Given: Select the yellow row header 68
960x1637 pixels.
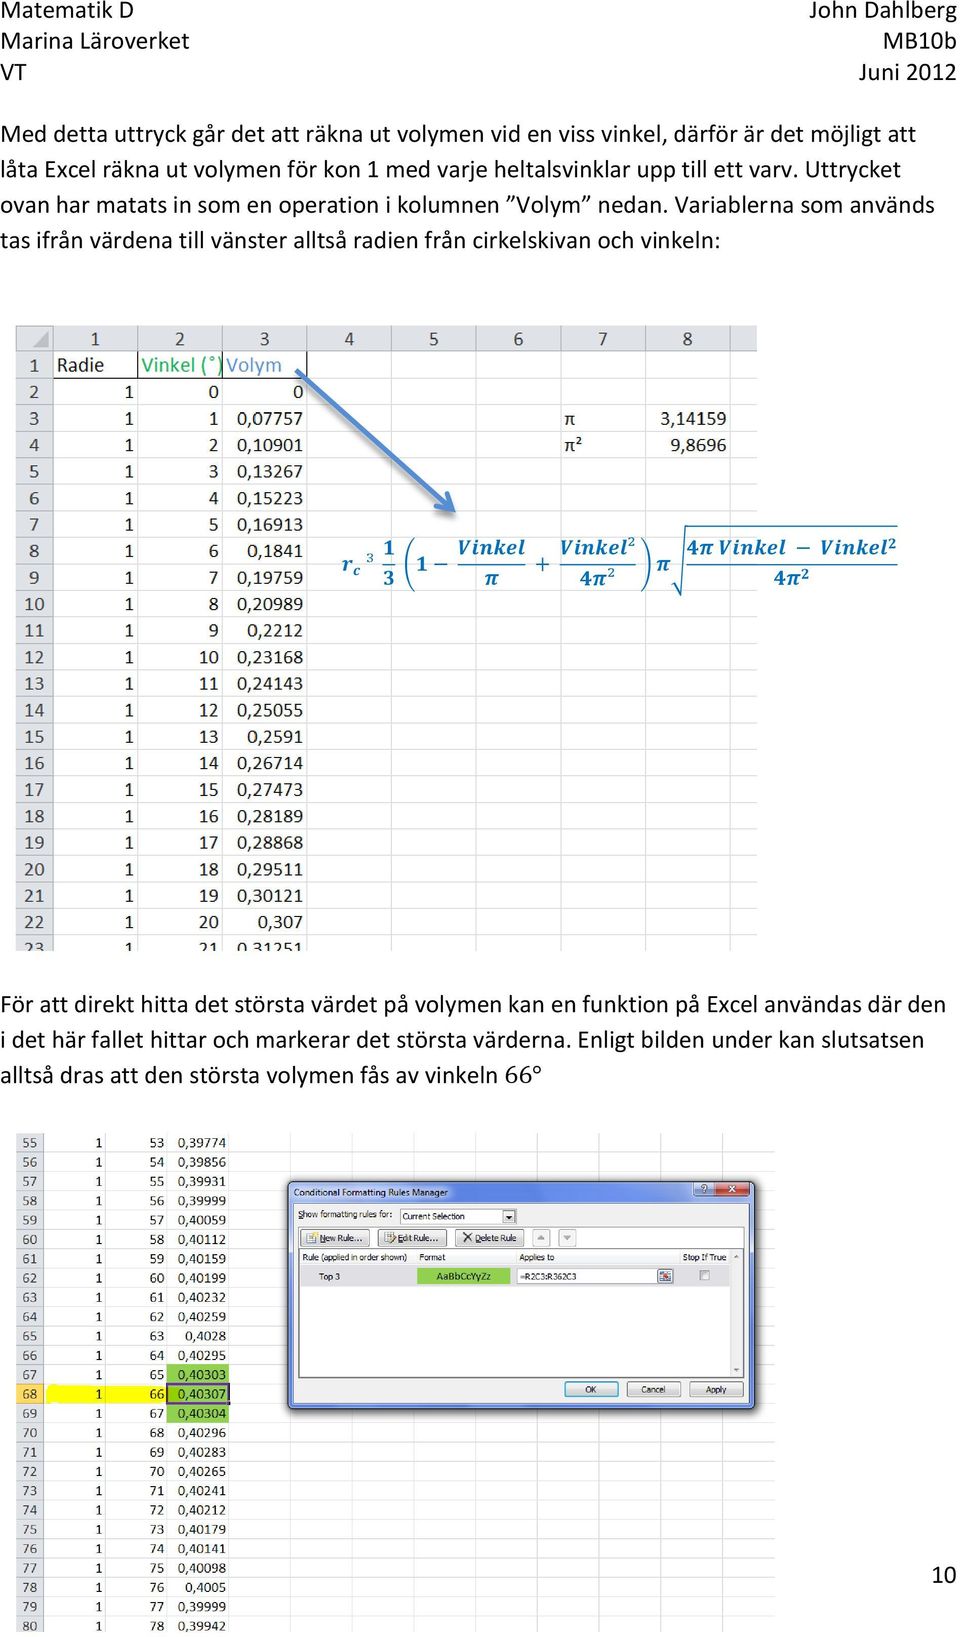Looking at the screenshot, I should 31,1394.
